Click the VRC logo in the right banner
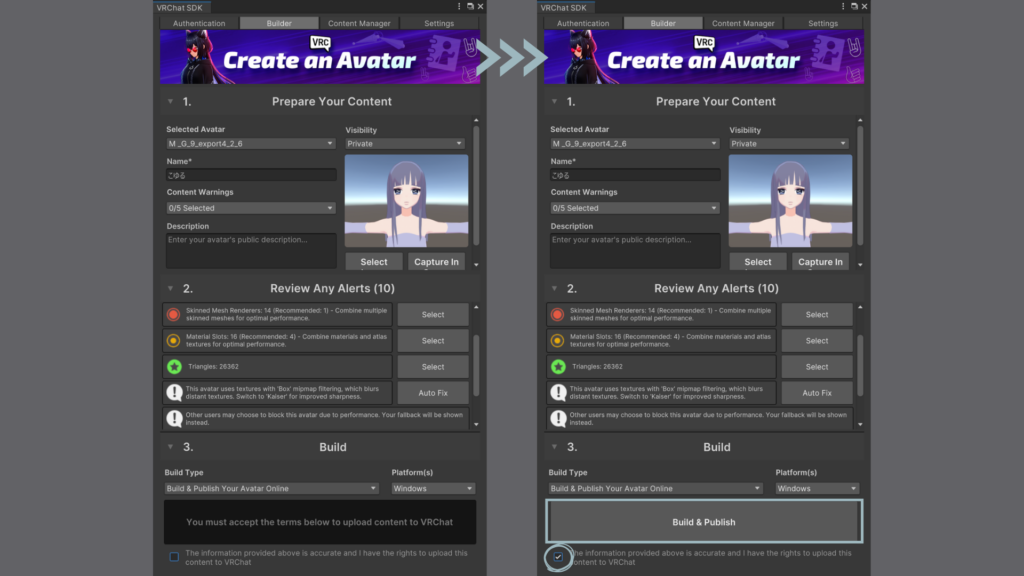 click(x=704, y=43)
